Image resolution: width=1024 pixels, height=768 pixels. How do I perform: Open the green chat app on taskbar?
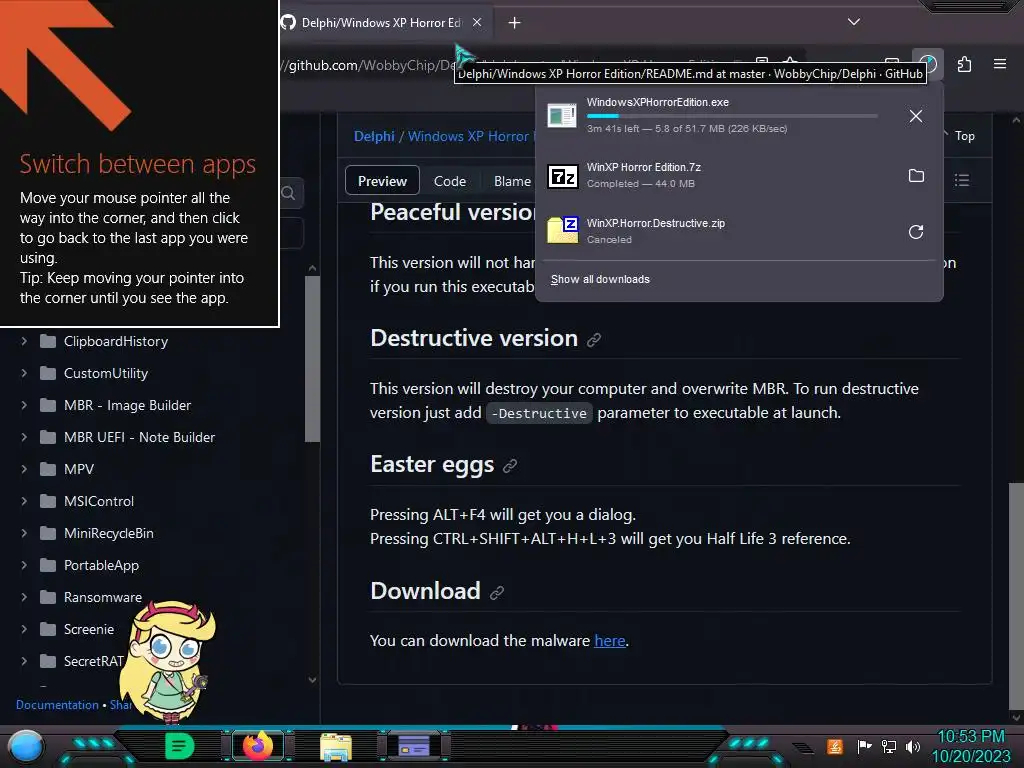pyautogui.click(x=179, y=746)
